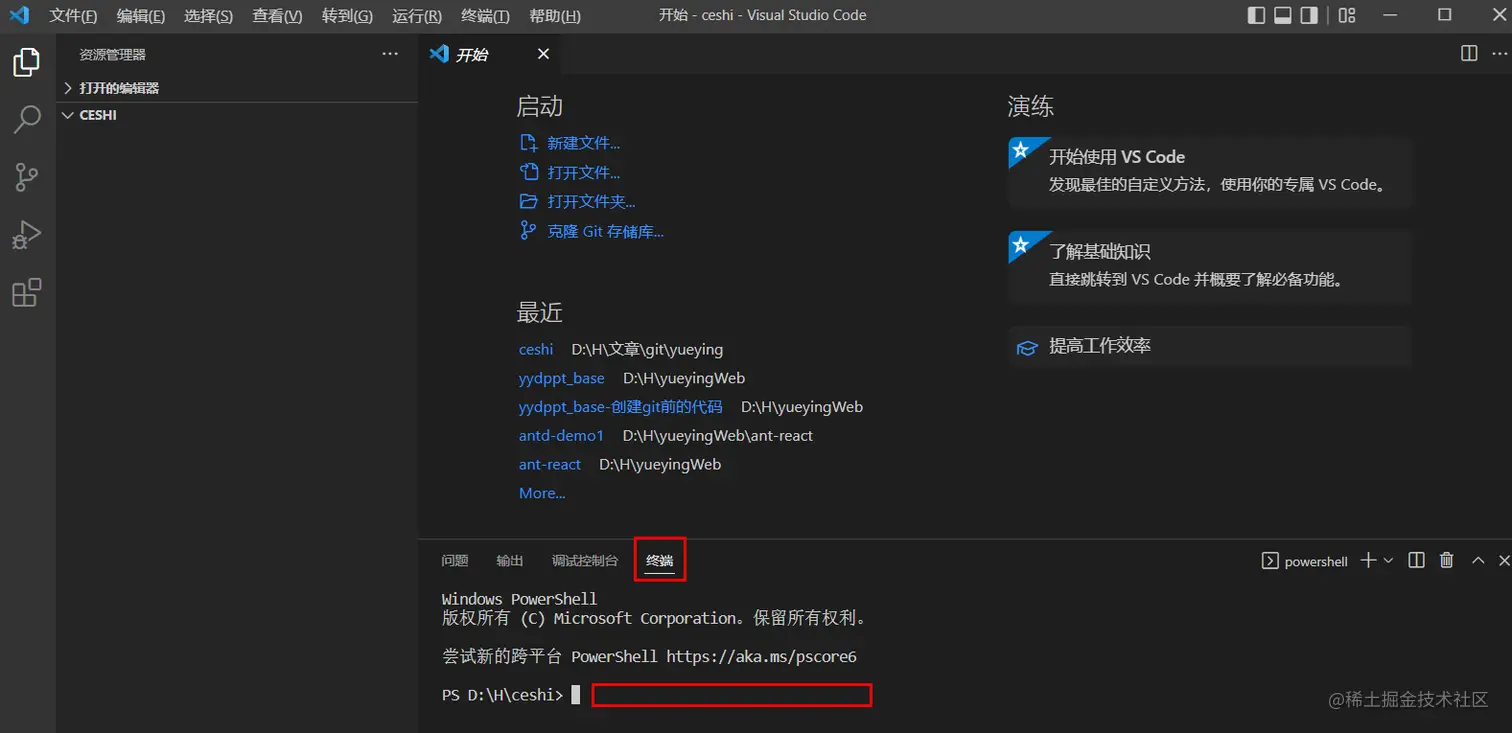Image resolution: width=1512 pixels, height=733 pixels.
Task: Open the terminal launch profile dropdown arrow
Action: 1388,561
